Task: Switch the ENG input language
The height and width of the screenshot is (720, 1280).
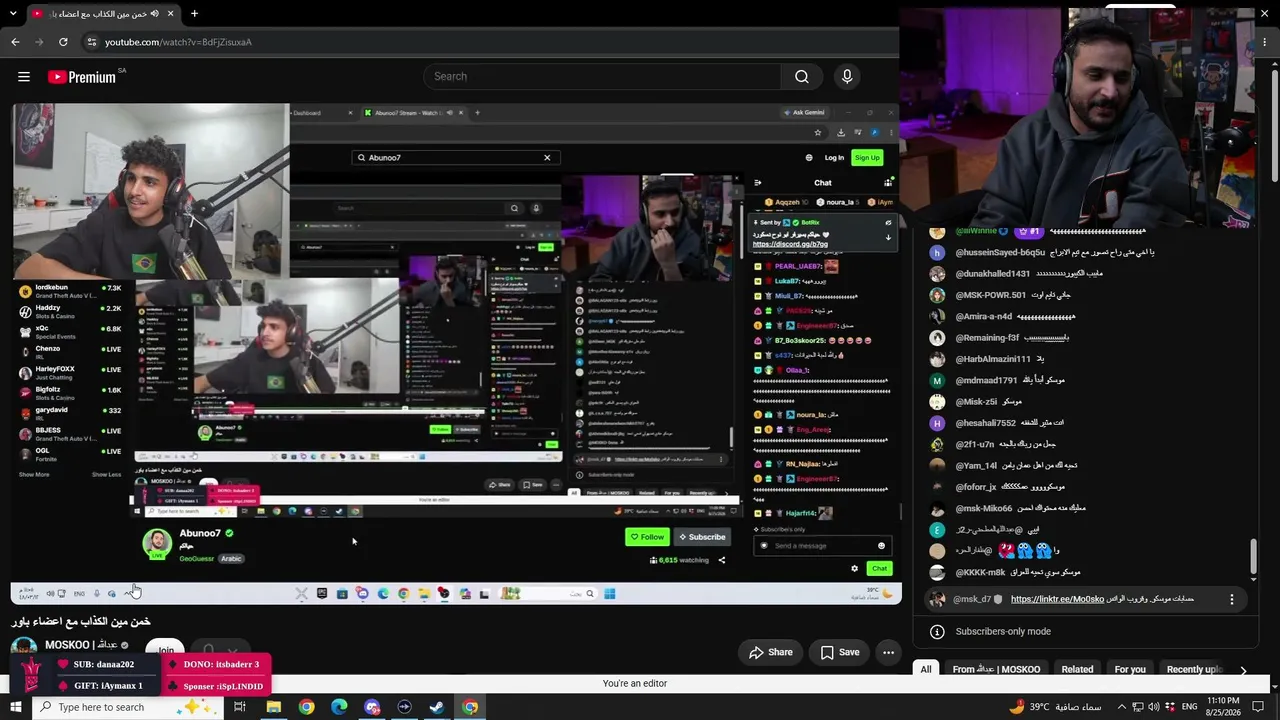Action: tap(1190, 707)
